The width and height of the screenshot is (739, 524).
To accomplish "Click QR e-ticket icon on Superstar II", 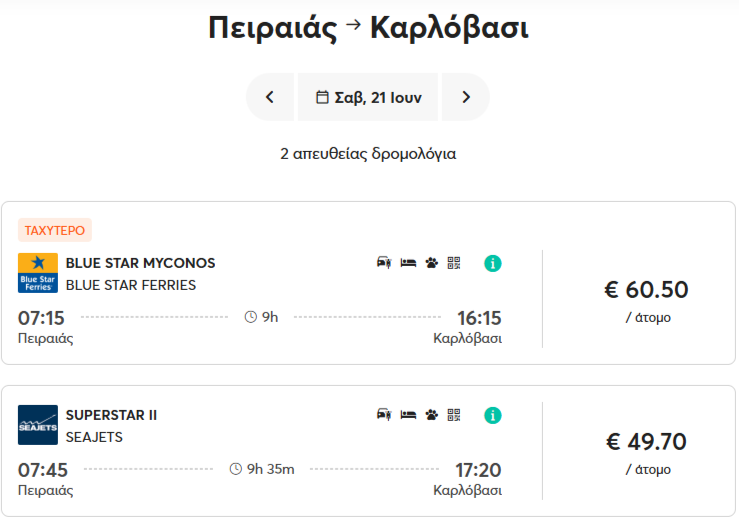I will [454, 415].
